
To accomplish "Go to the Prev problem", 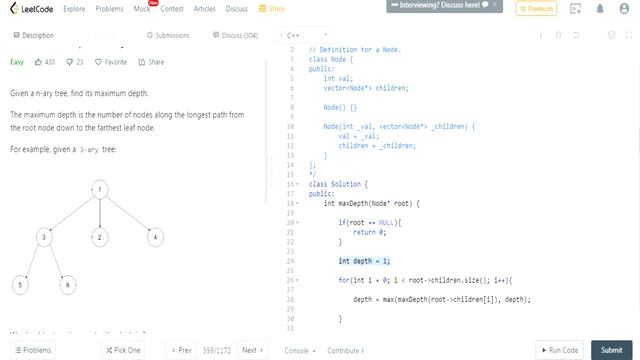I will pyautogui.click(x=181, y=350).
